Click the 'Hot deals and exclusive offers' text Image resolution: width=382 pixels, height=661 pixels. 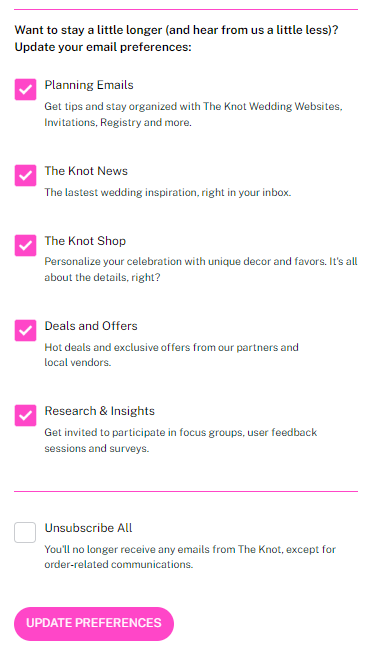[x=171, y=355]
